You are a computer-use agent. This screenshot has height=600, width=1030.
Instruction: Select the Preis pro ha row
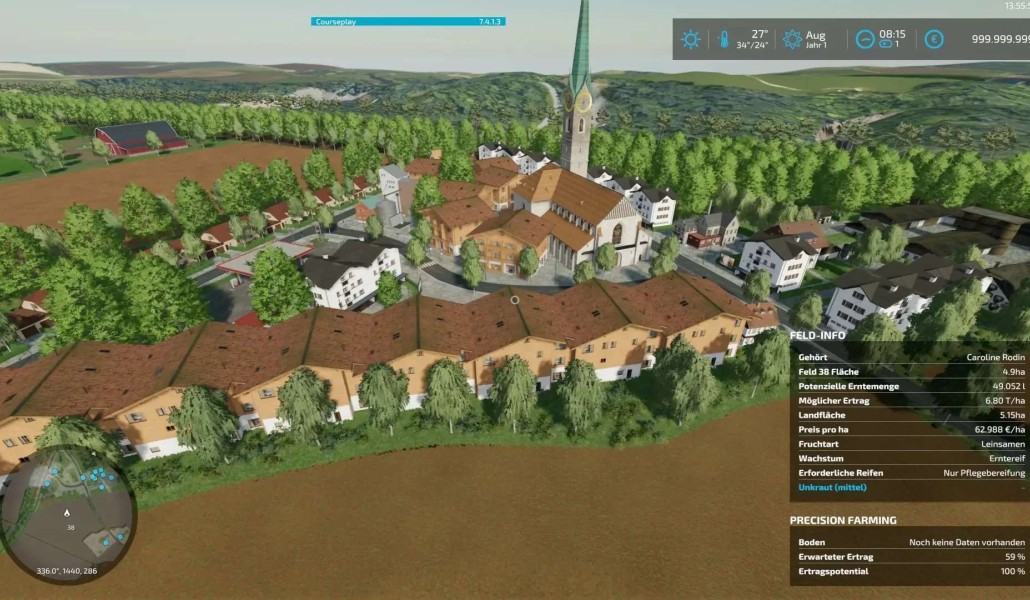pyautogui.click(x=911, y=429)
